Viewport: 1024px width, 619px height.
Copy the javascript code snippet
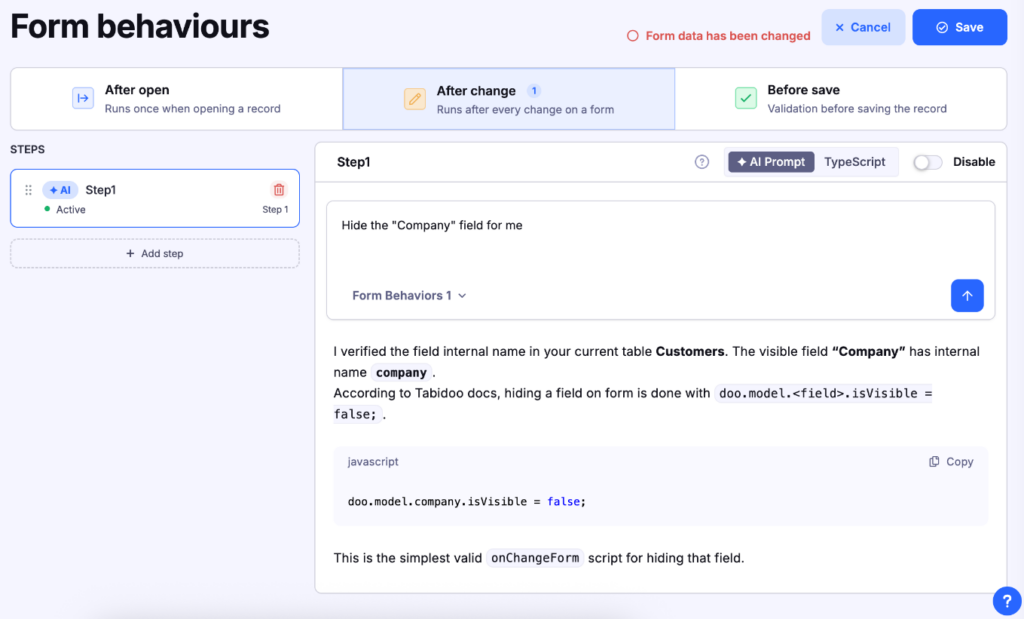pos(951,462)
